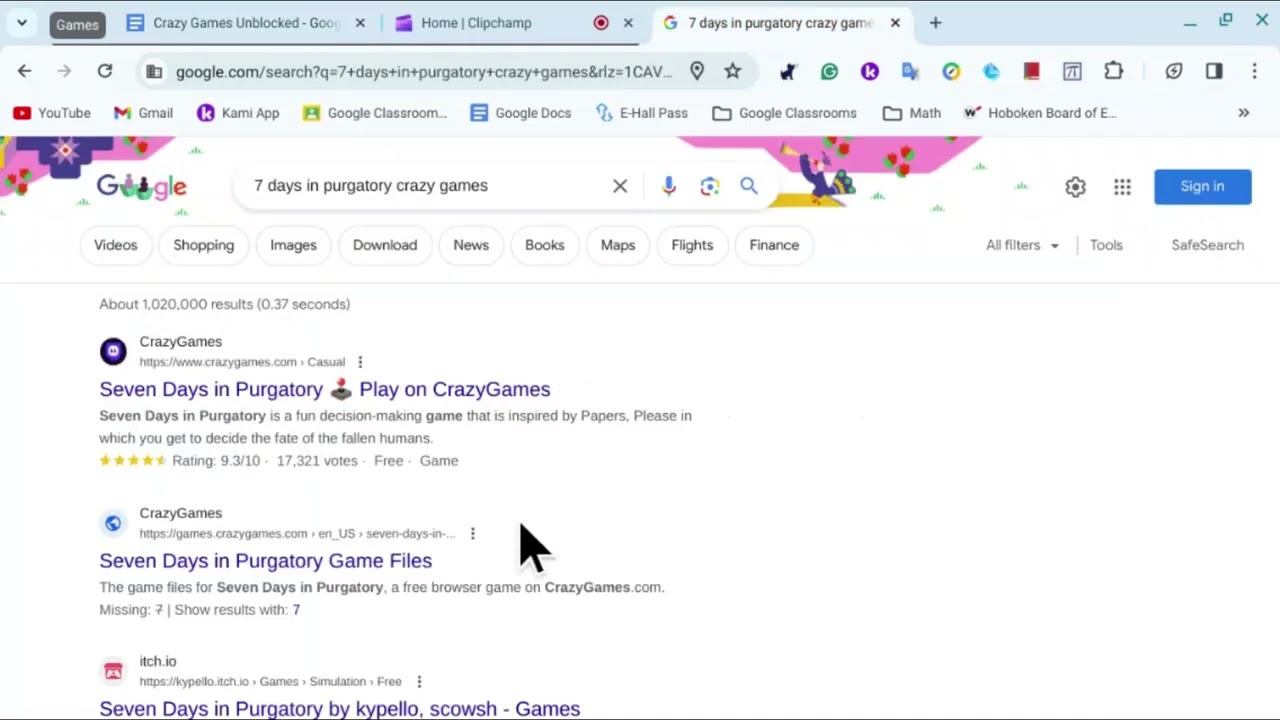Viewport: 1280px width, 720px height.
Task: Open the Tools option
Action: pyautogui.click(x=1106, y=245)
